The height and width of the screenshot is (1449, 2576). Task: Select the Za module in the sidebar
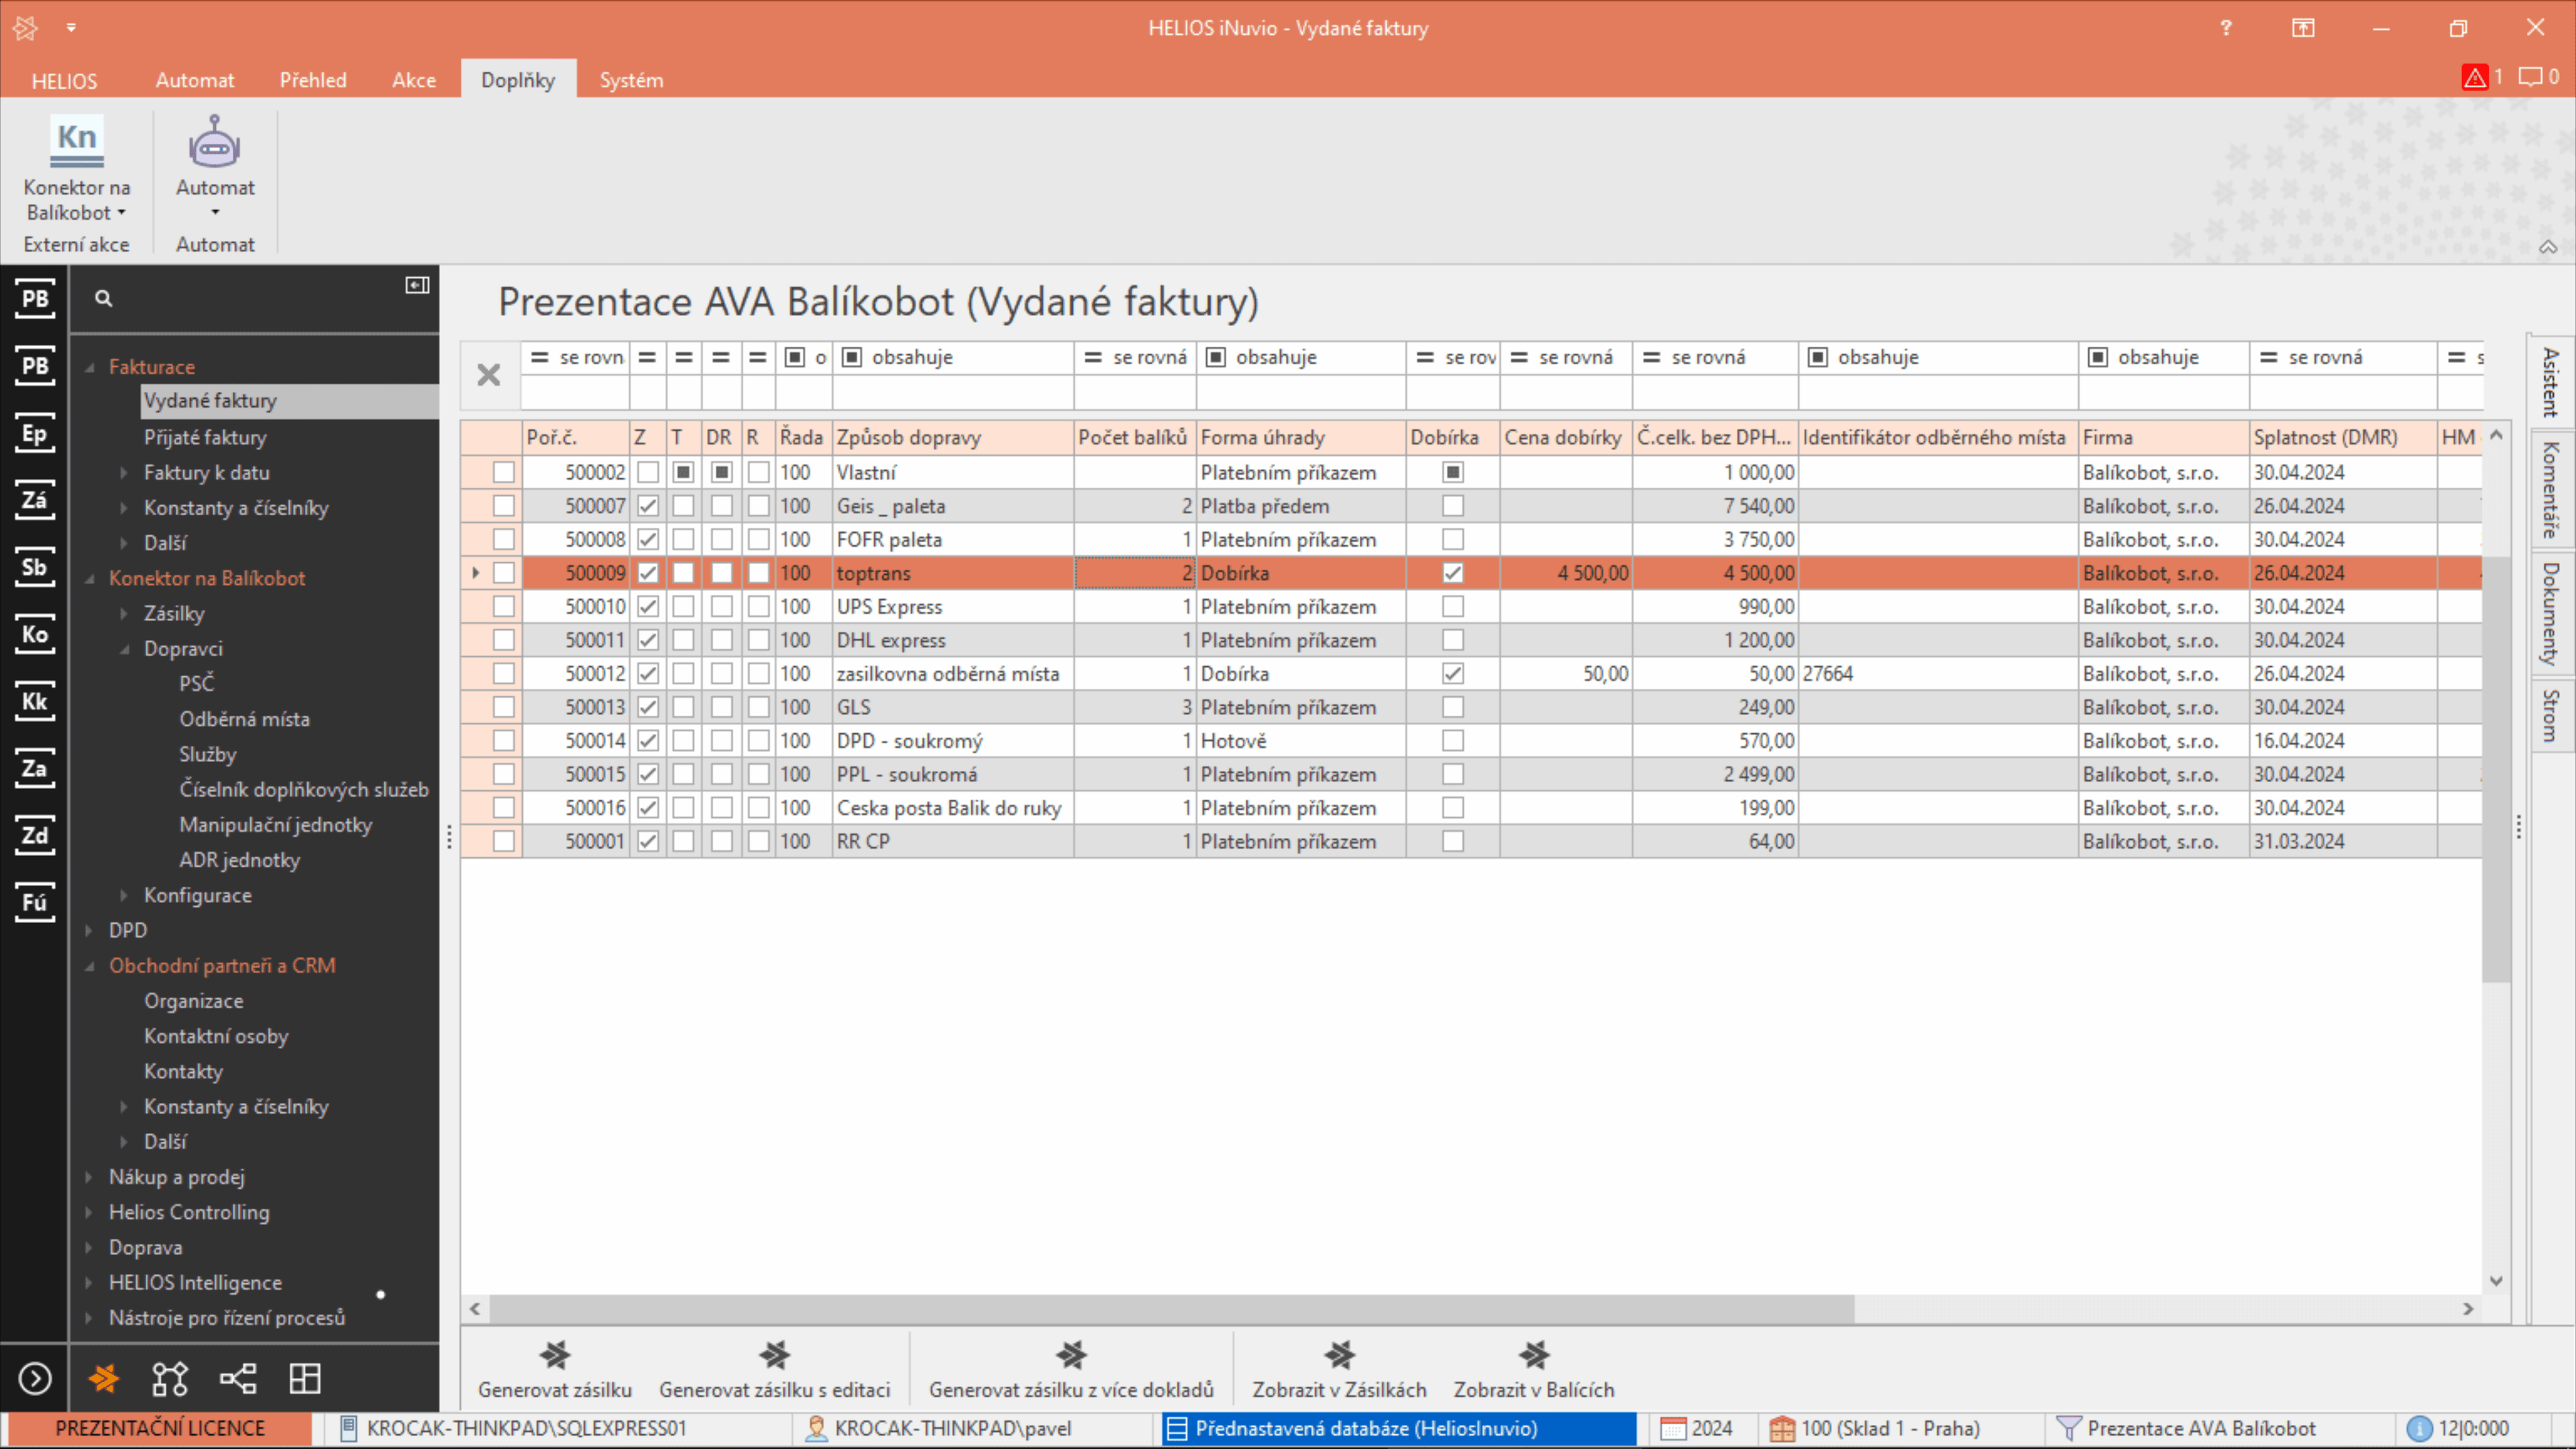[35, 768]
